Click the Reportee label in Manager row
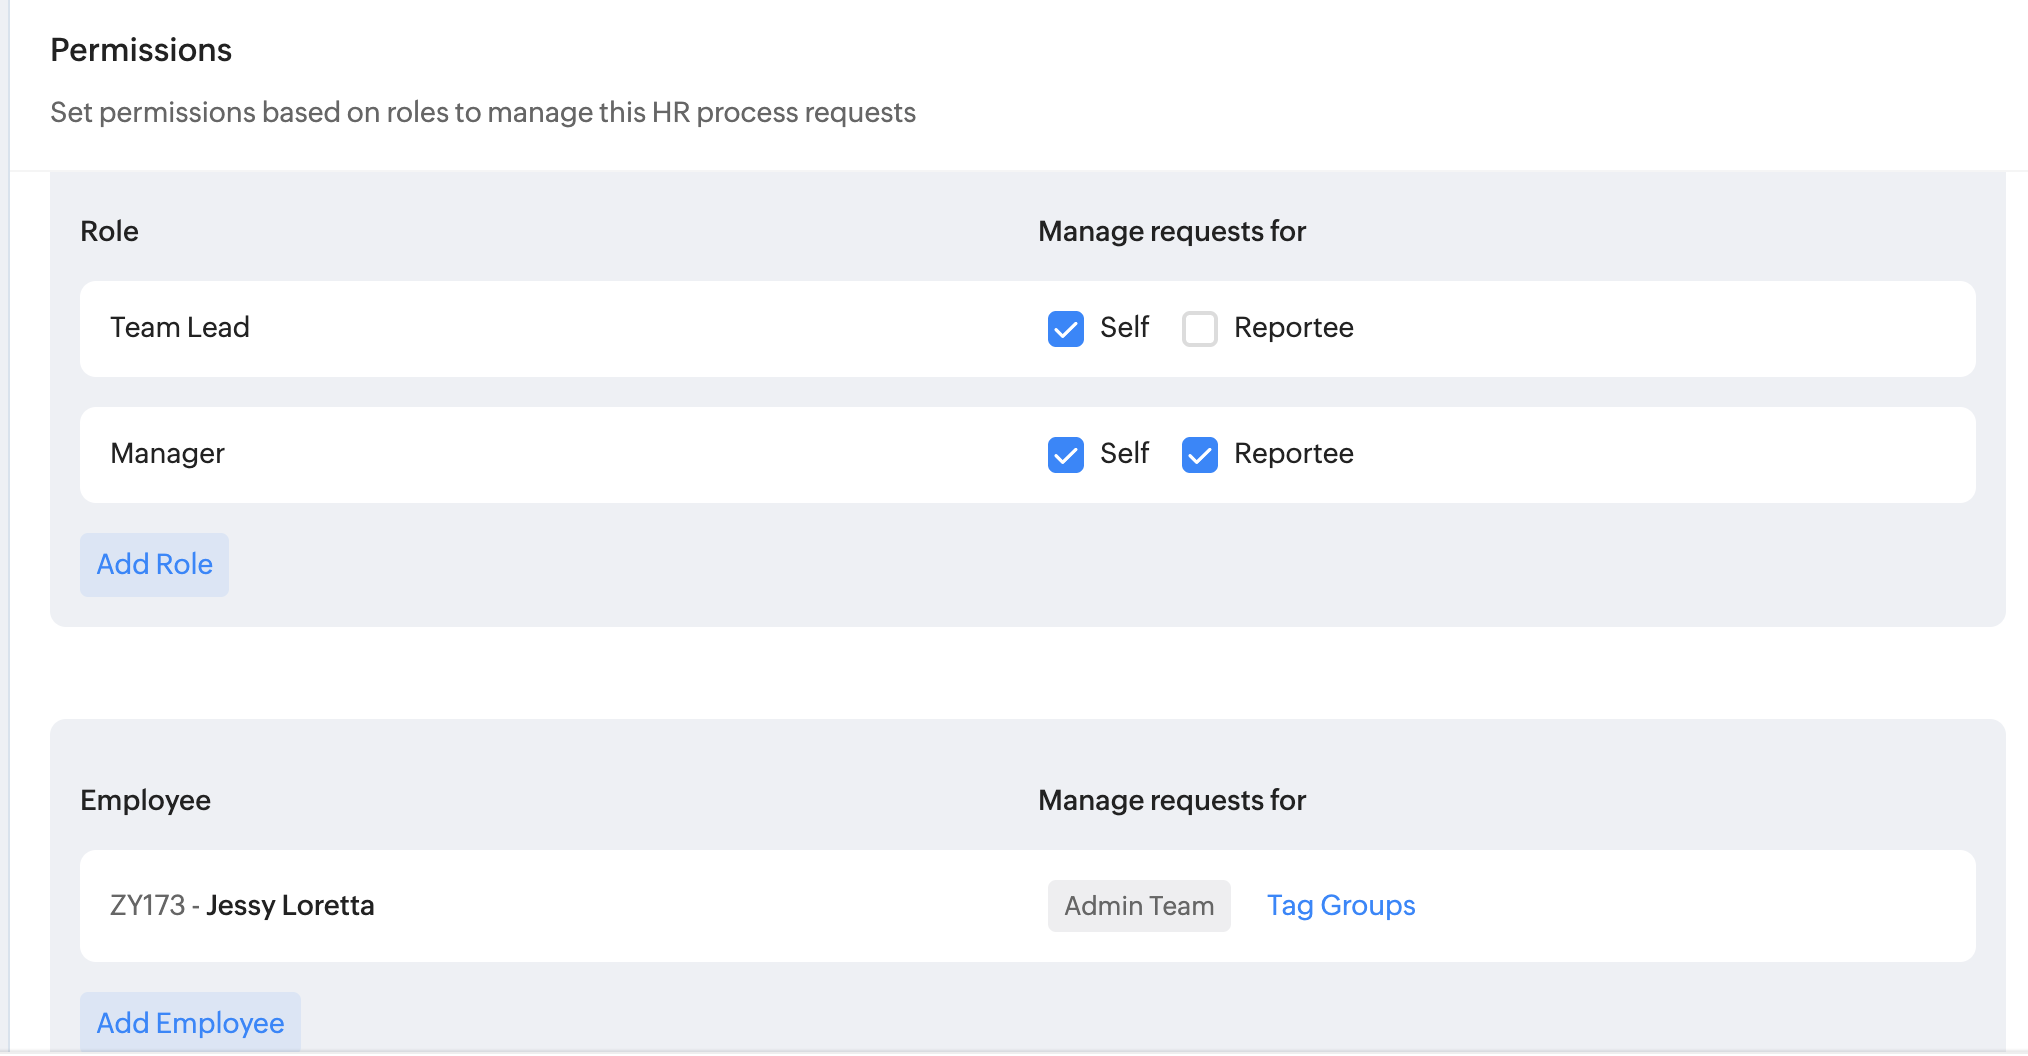The image size is (2028, 1056). point(1293,454)
